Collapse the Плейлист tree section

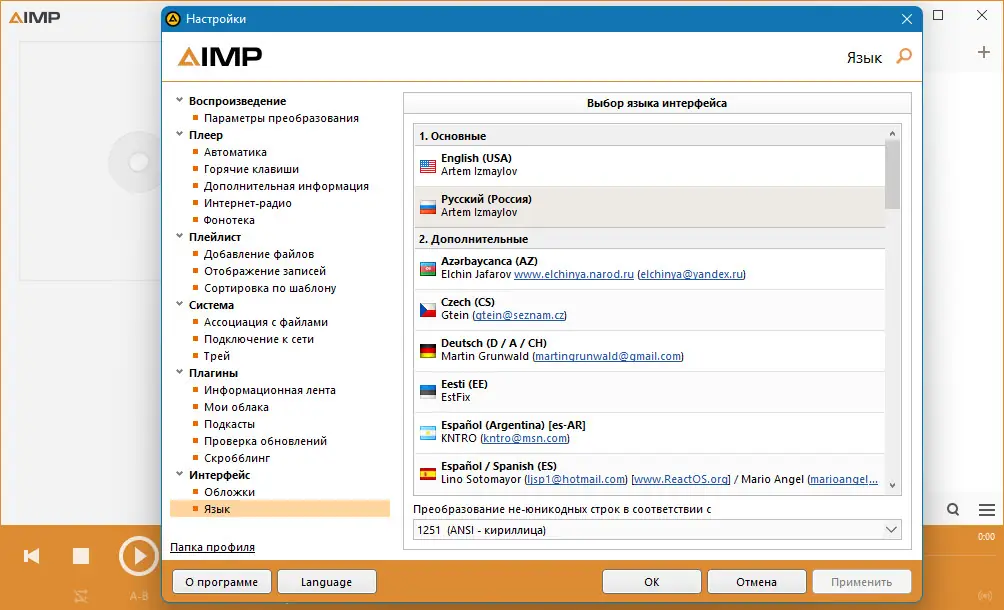click(x=180, y=236)
